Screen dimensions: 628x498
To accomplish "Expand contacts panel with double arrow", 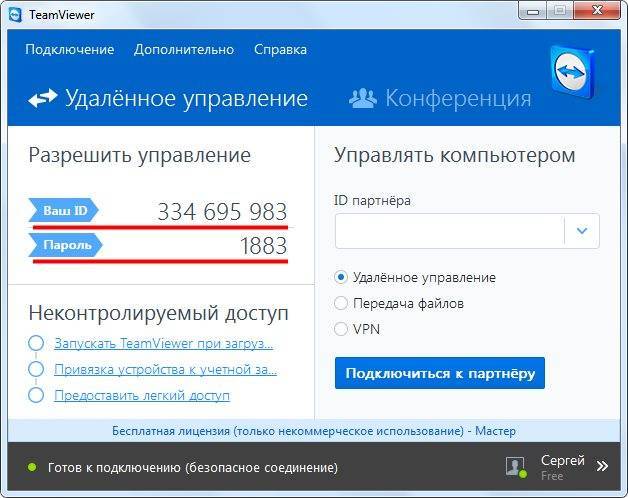I will click(602, 466).
